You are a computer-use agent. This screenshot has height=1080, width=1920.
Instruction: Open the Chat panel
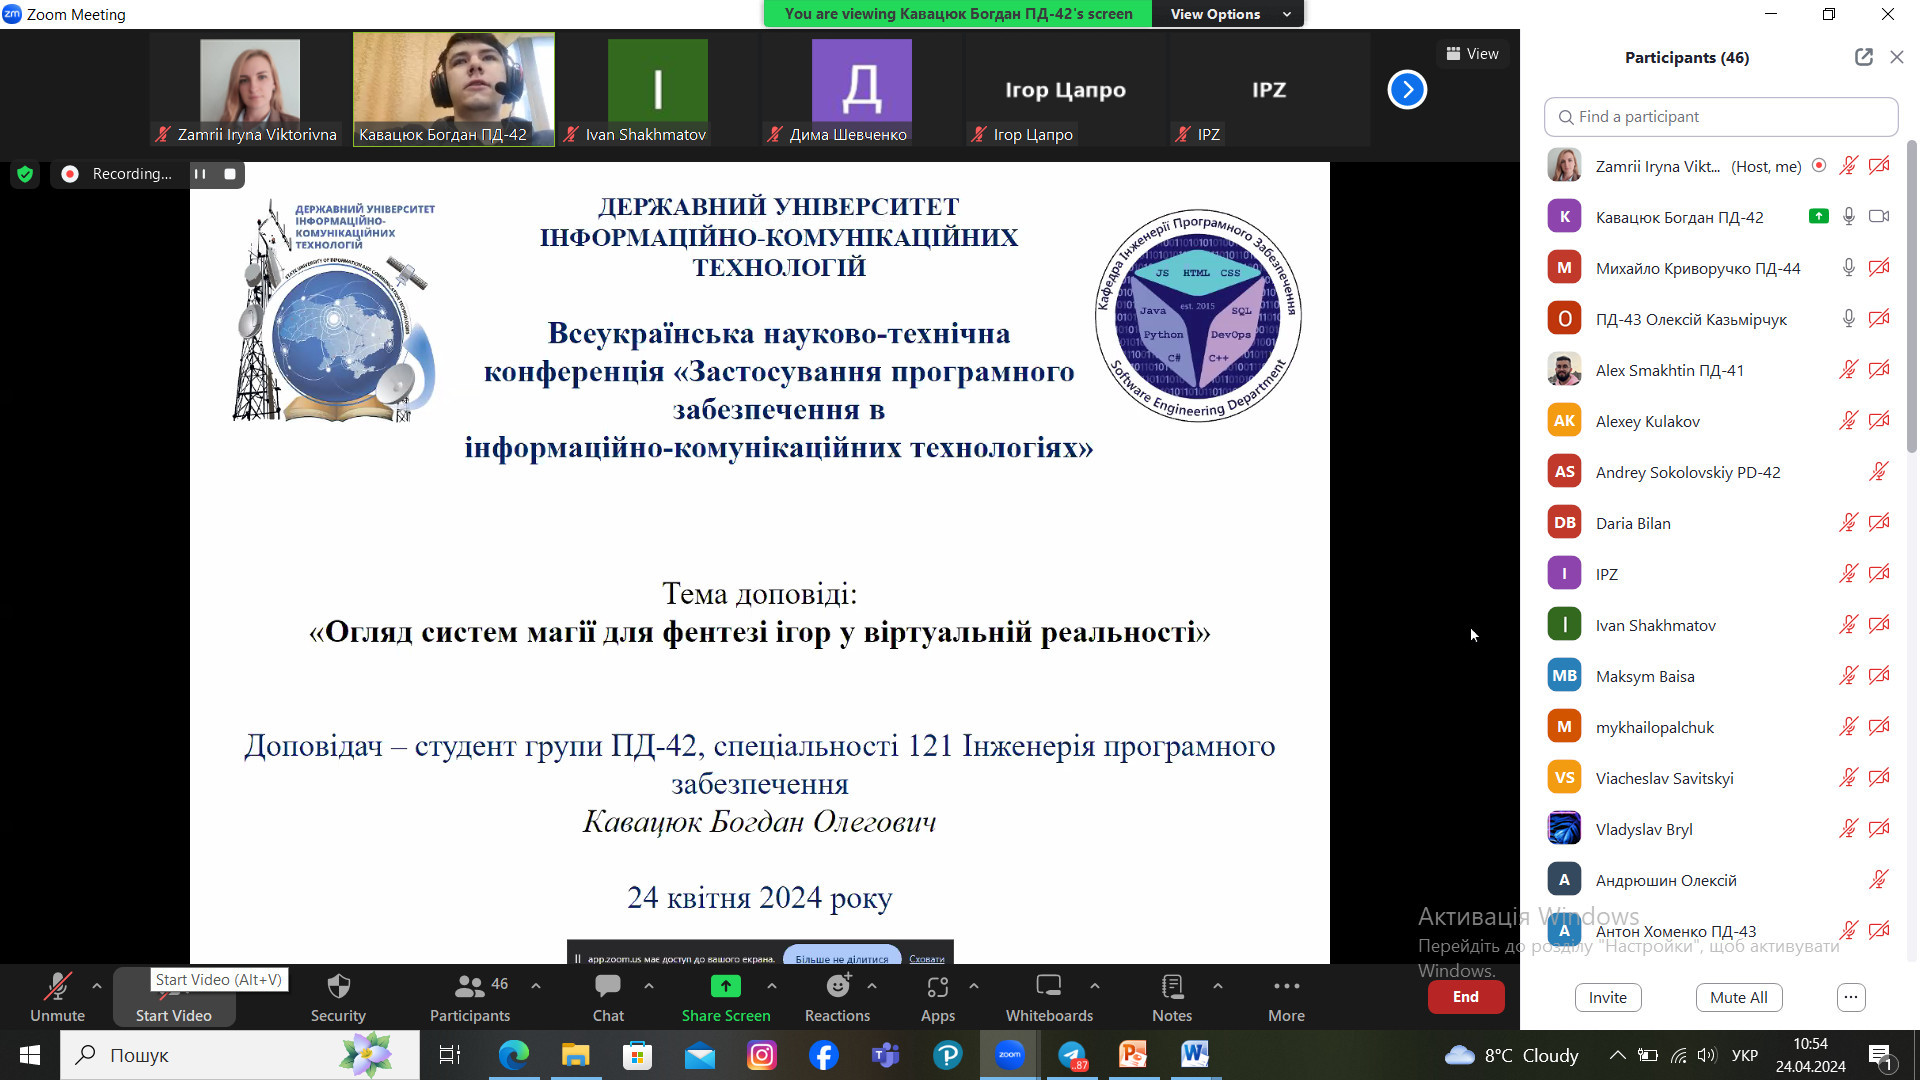point(608,997)
